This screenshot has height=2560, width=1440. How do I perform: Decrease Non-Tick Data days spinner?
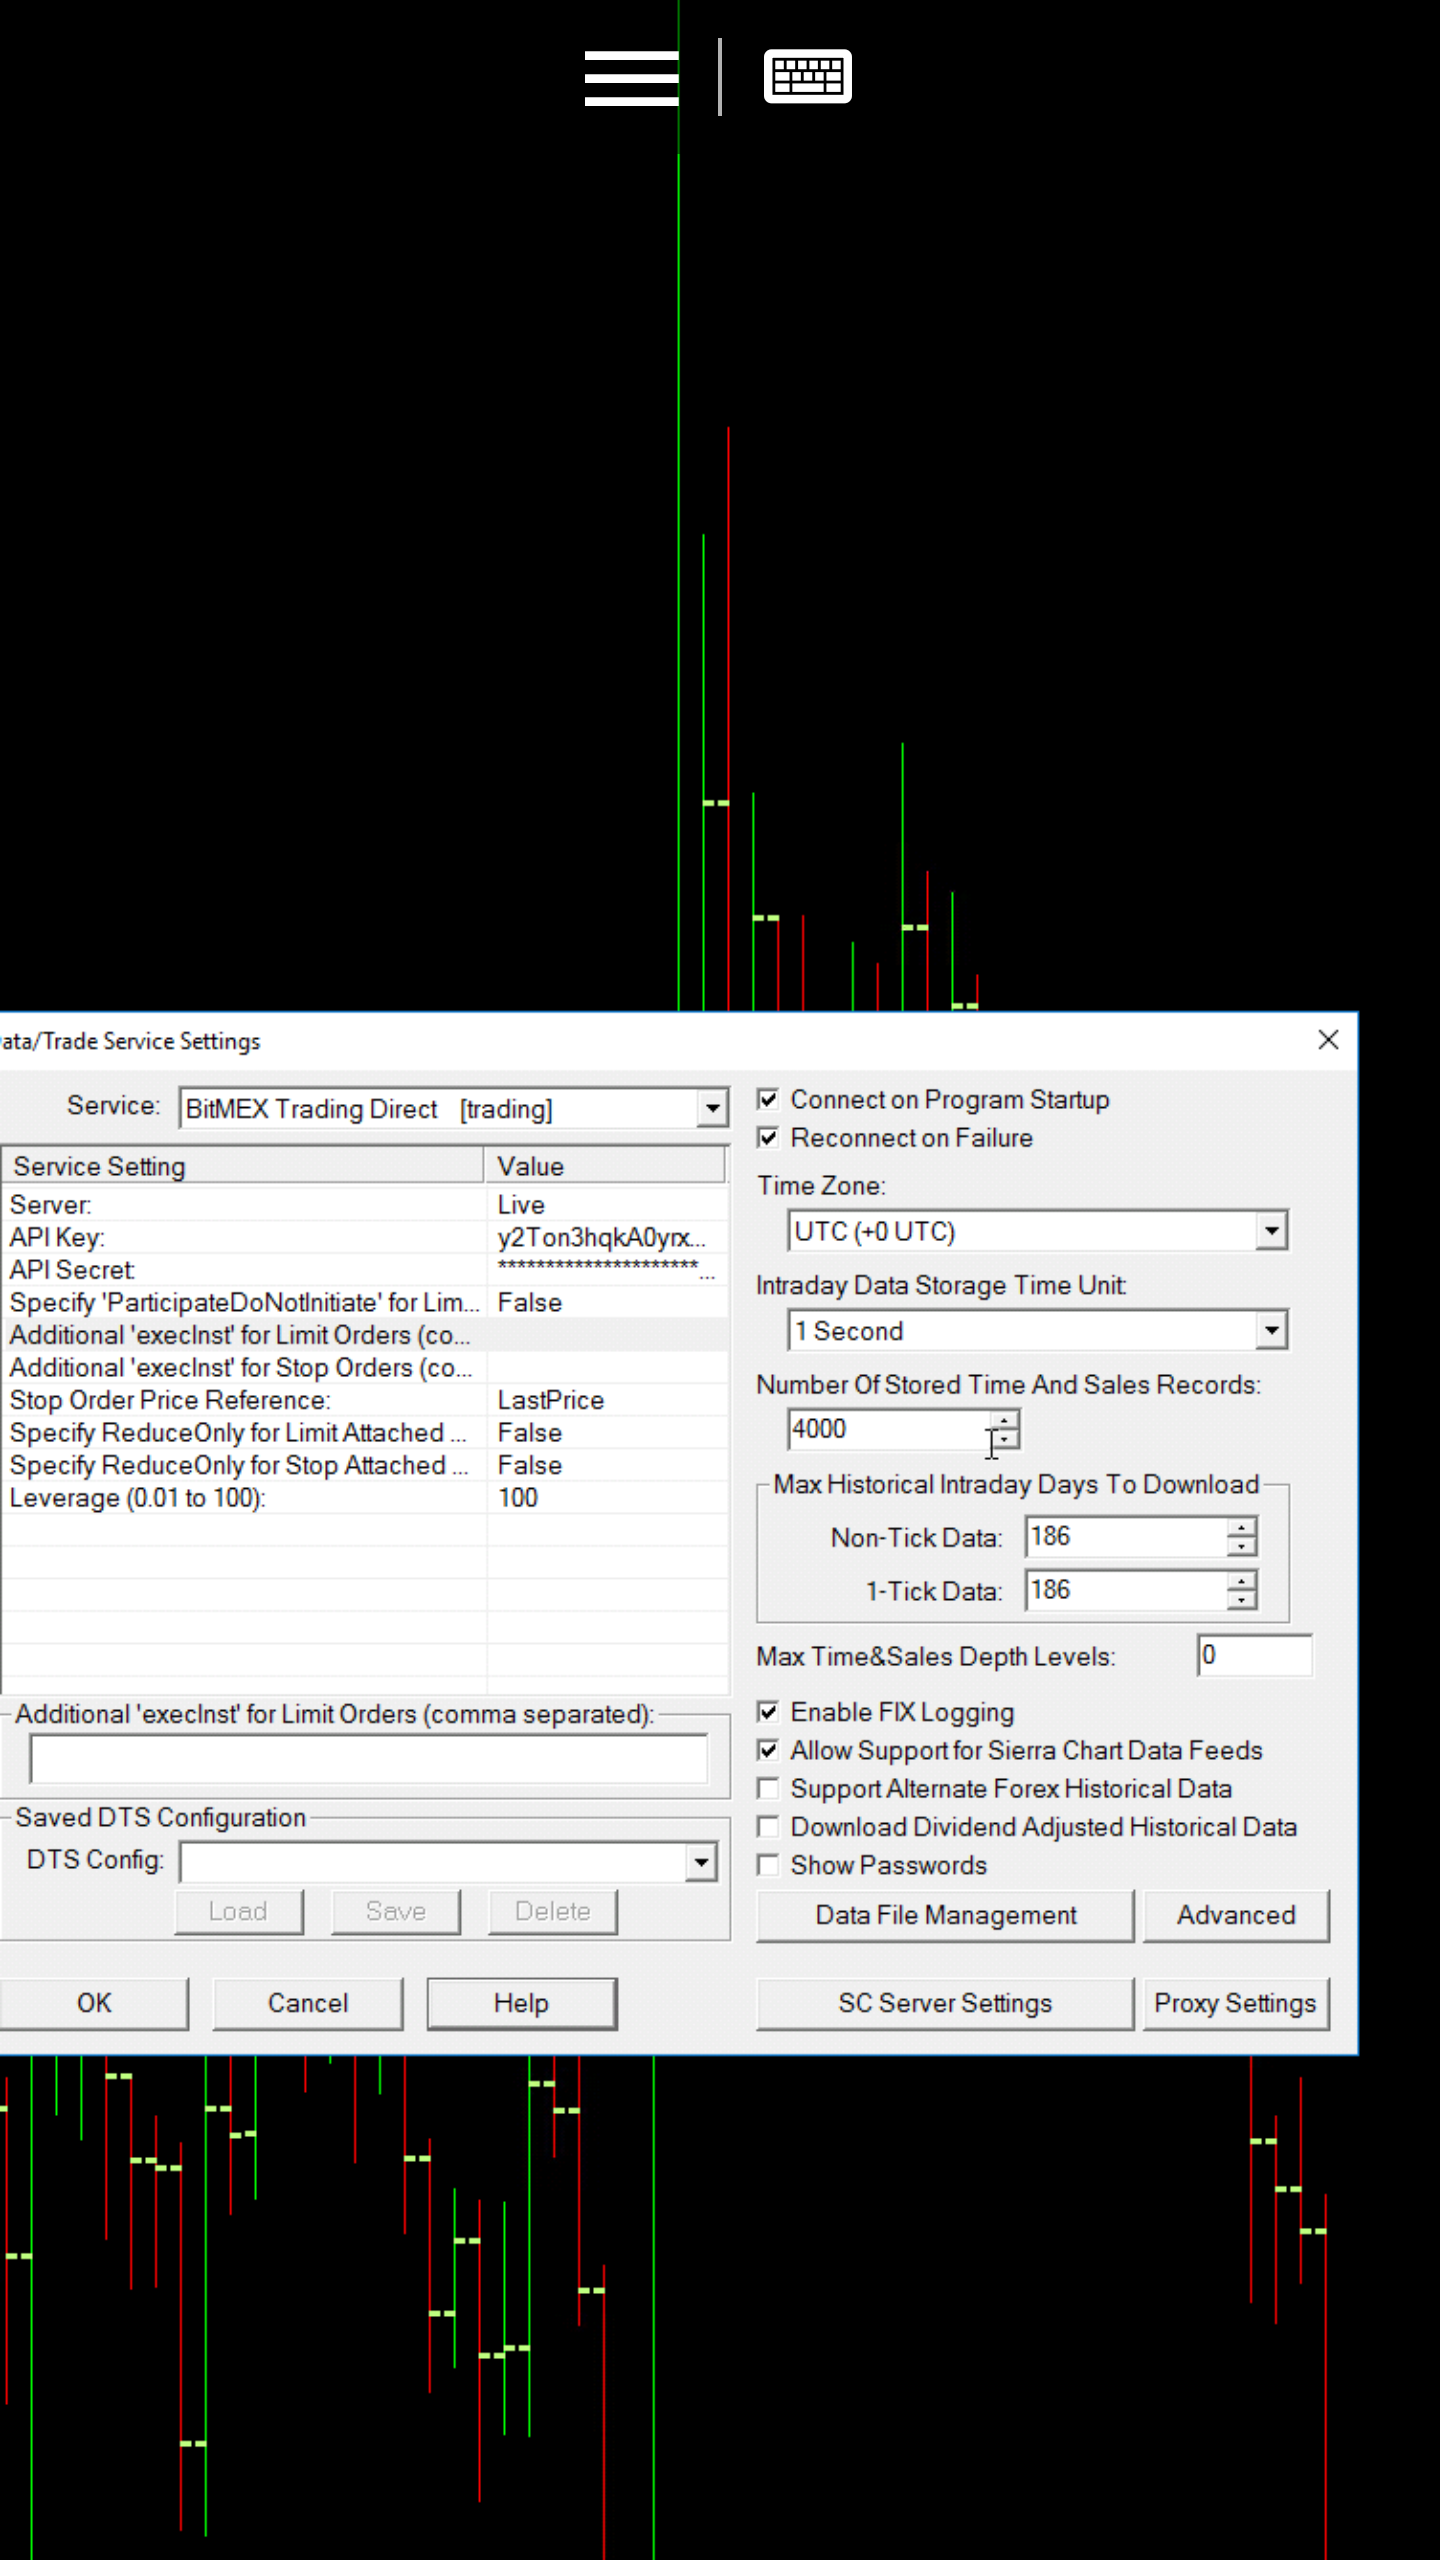[1241, 1546]
